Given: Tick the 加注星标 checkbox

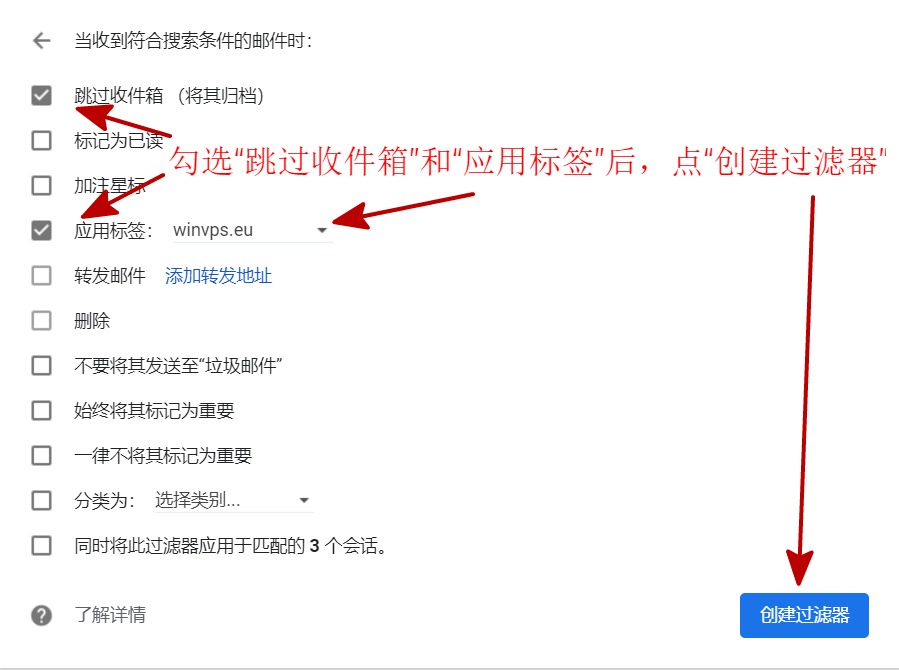Looking at the screenshot, I should tap(41, 186).
